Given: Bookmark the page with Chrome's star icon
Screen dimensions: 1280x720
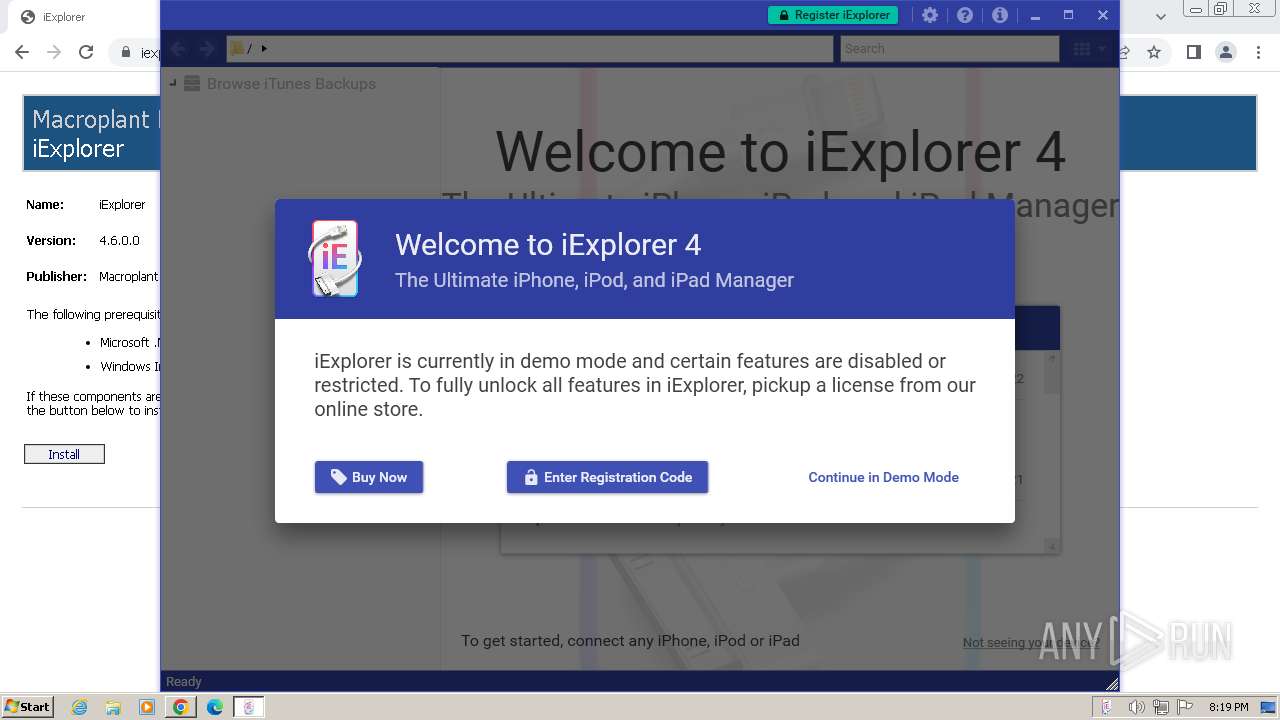Looking at the screenshot, I should click(1154, 52).
